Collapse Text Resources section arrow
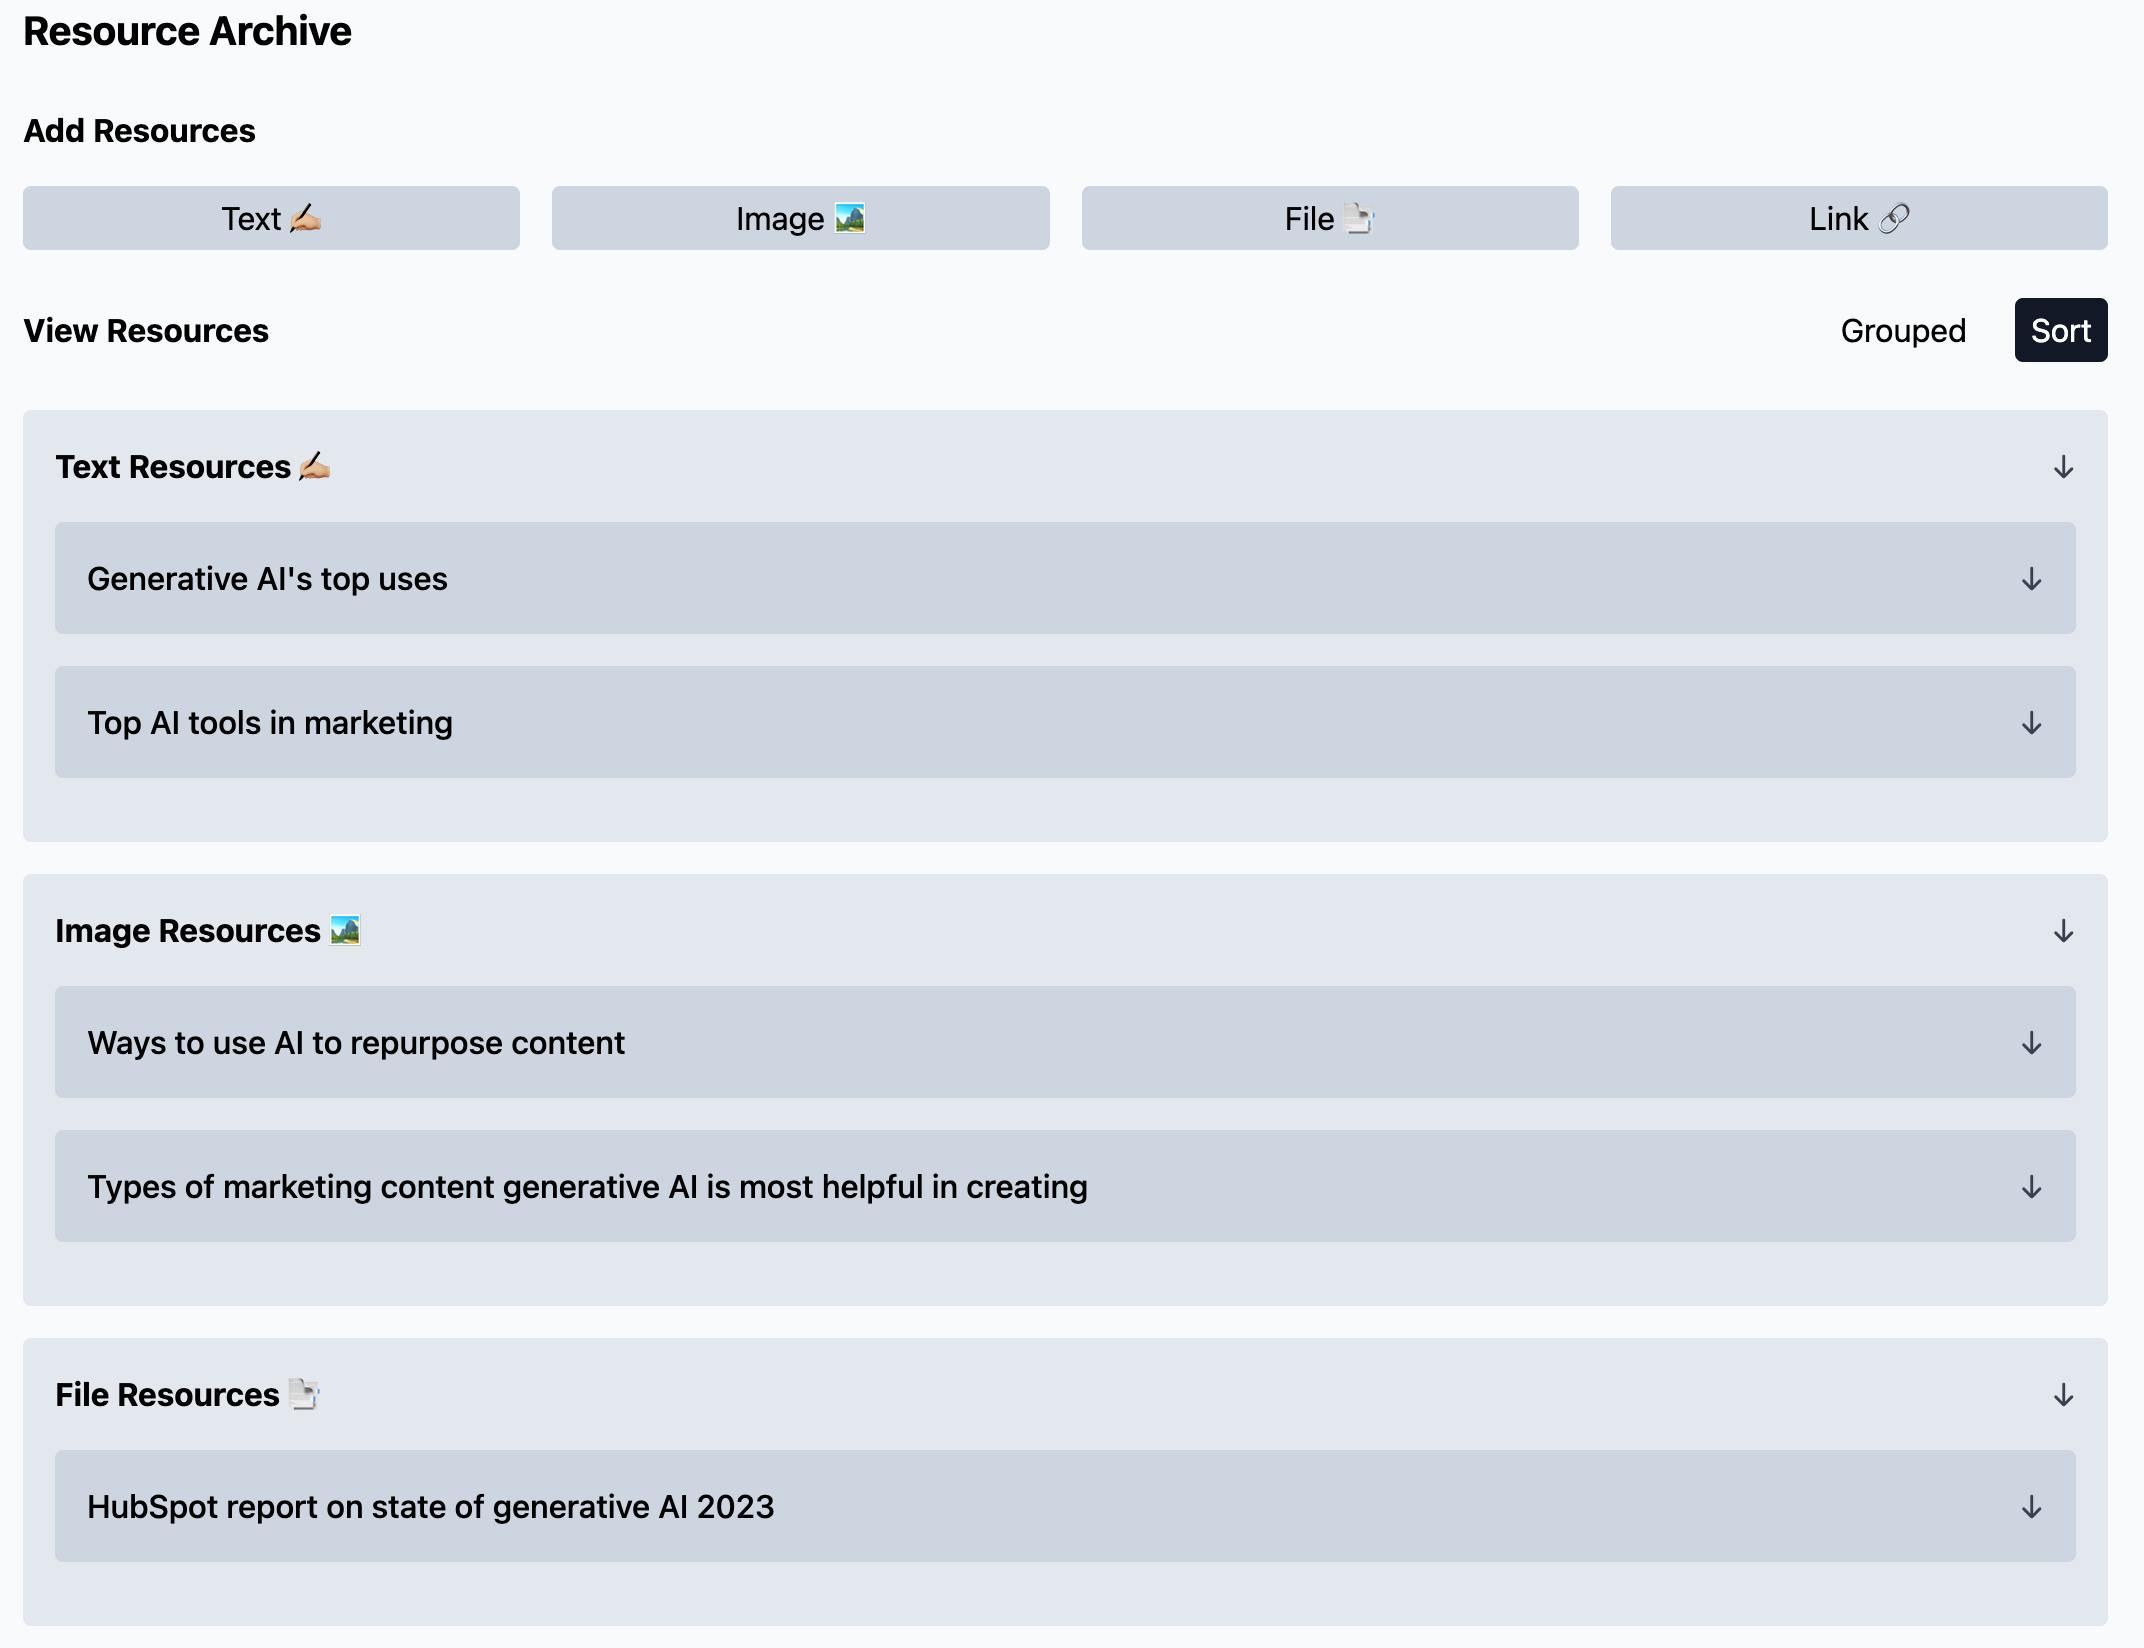 [2063, 467]
